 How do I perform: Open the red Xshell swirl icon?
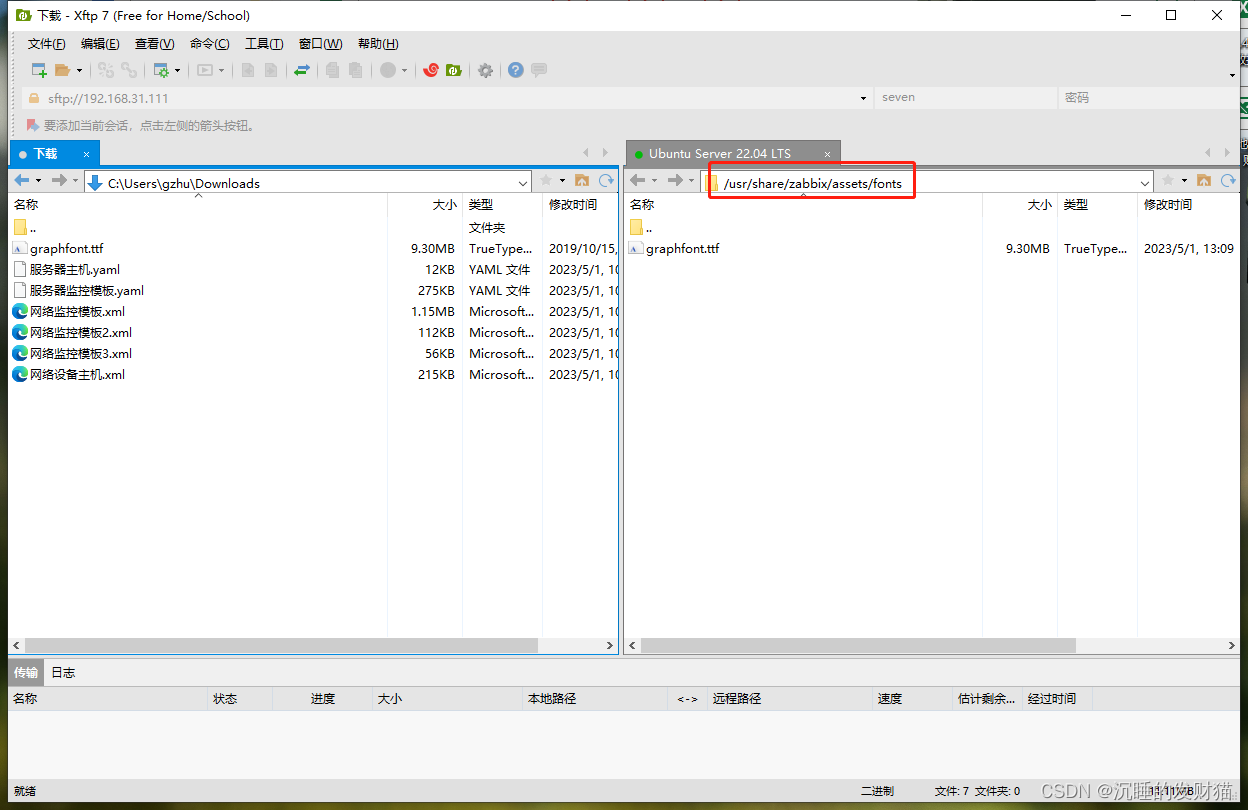(x=431, y=70)
